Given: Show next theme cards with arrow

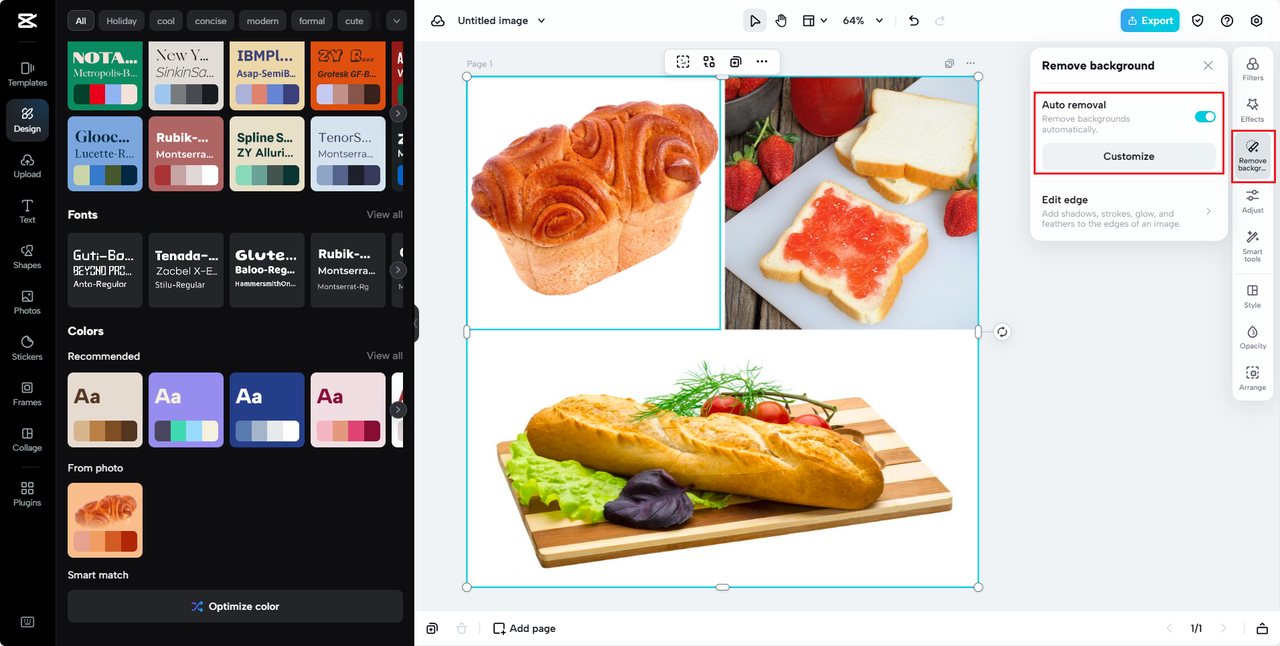Looking at the screenshot, I should tap(398, 113).
